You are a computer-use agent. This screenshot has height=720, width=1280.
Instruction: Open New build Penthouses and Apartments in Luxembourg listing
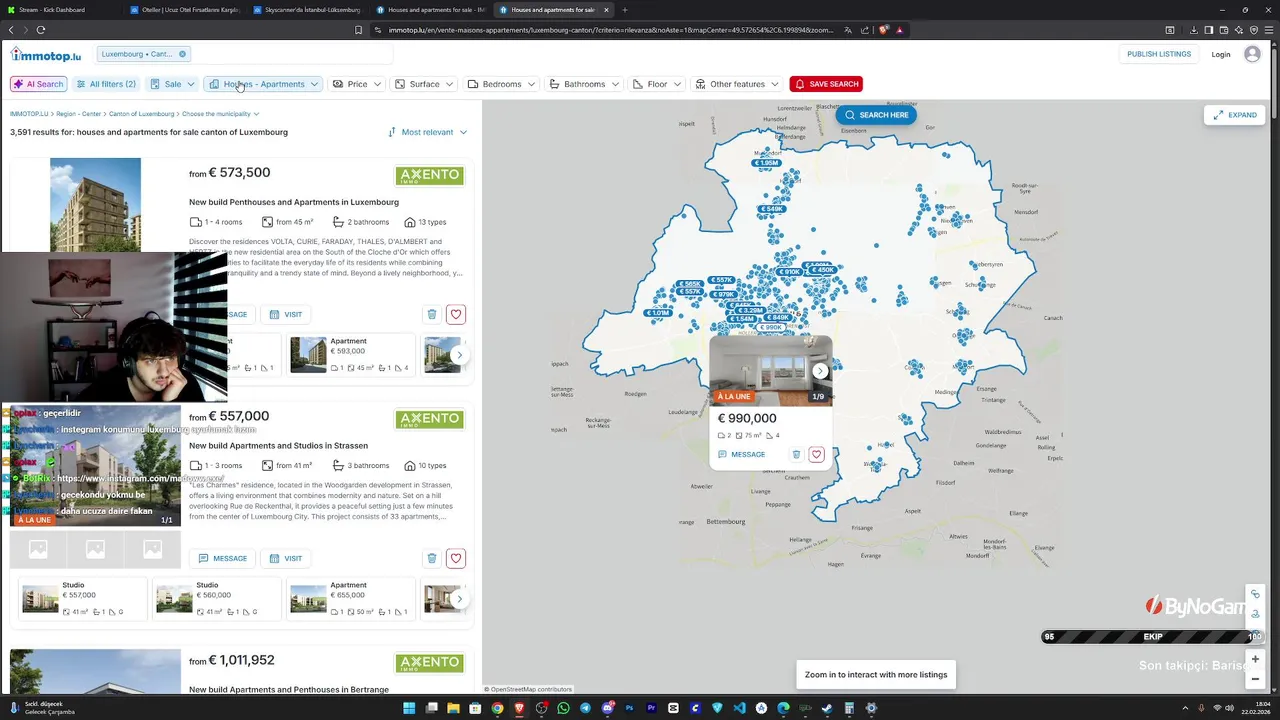[294, 202]
